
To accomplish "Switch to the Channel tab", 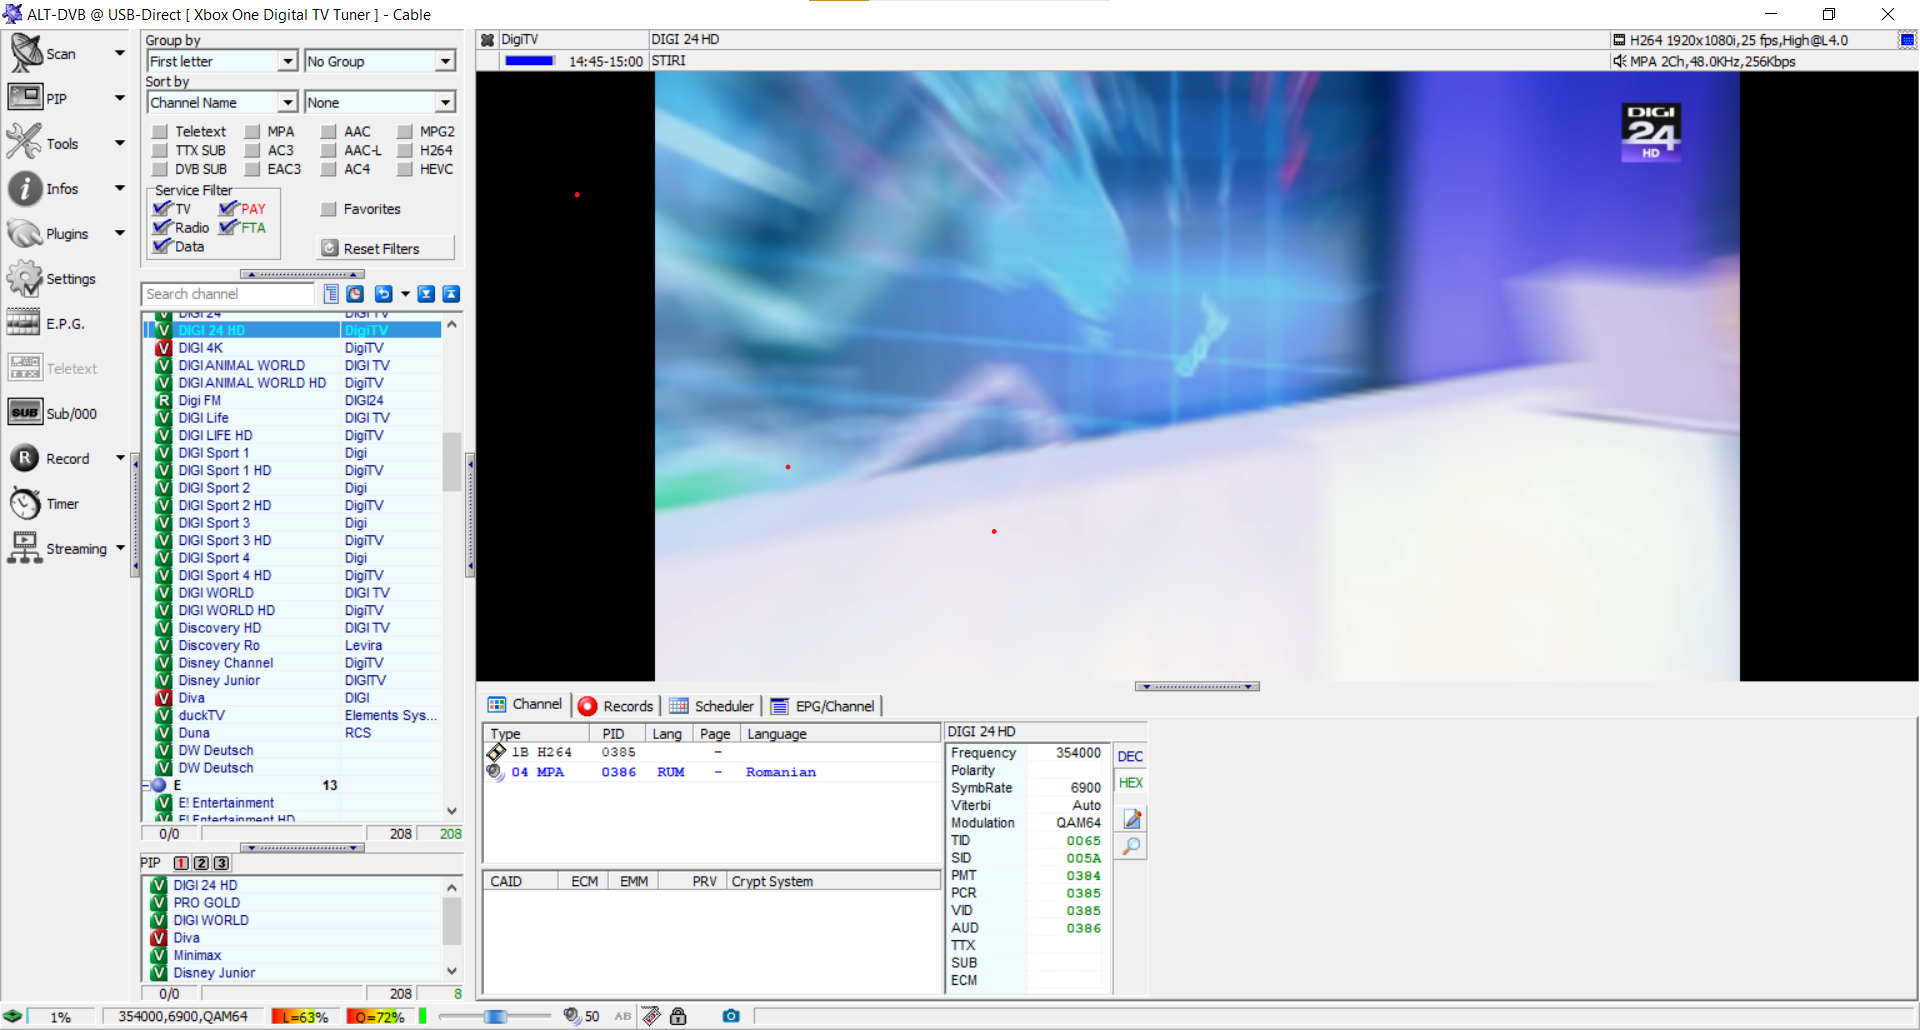I will tap(525, 704).
